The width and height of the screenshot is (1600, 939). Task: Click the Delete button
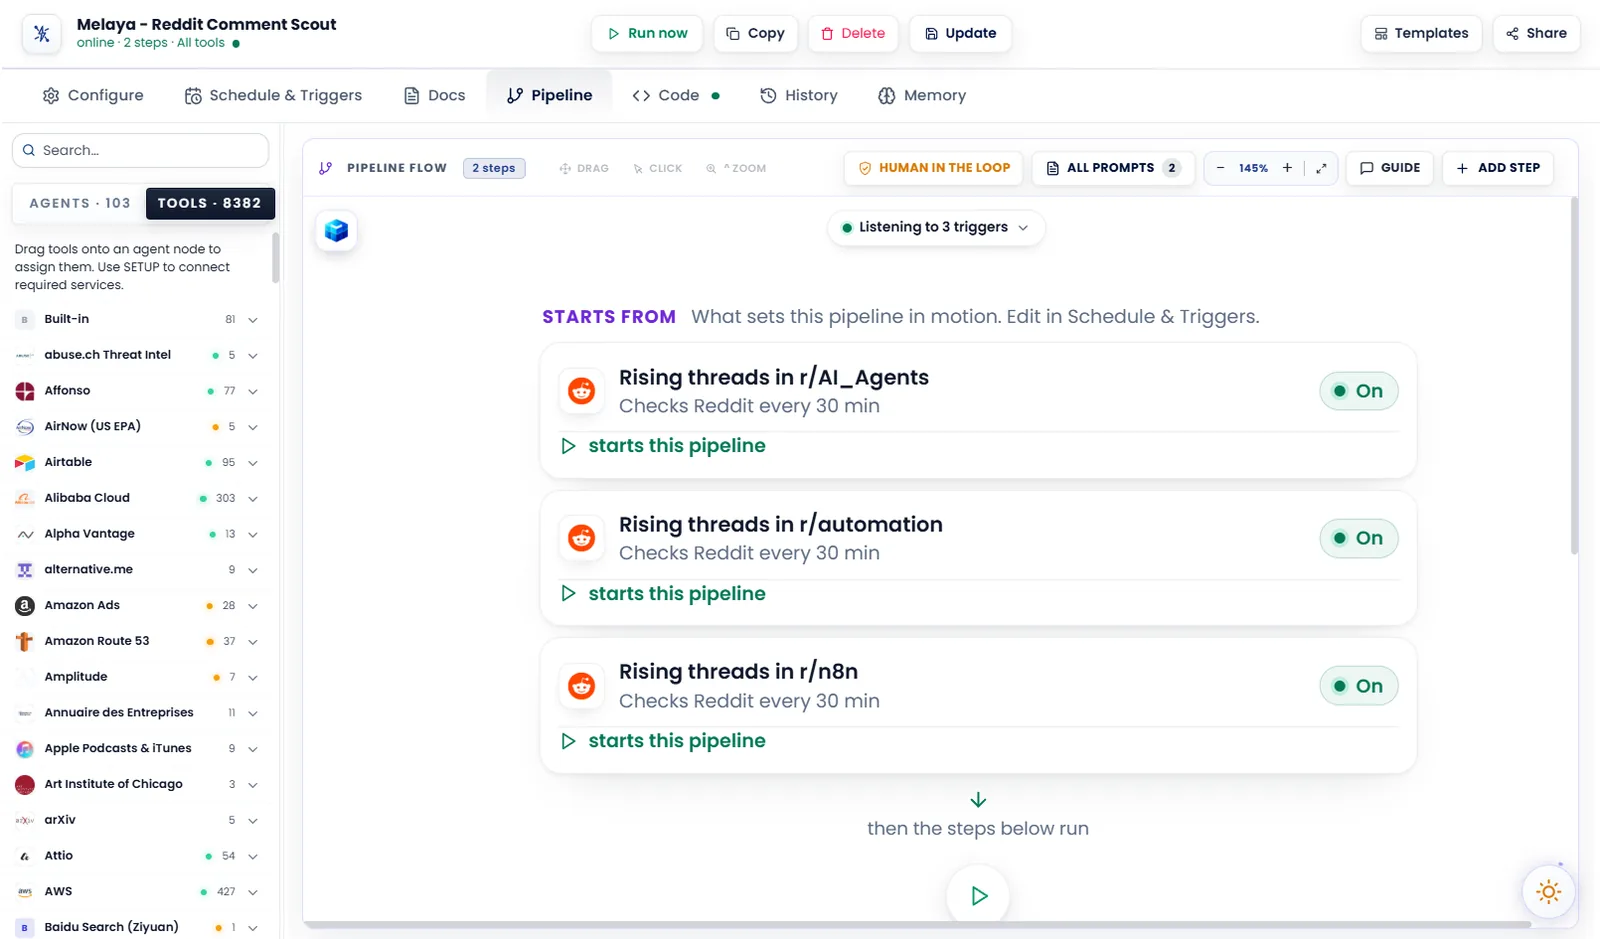(853, 33)
